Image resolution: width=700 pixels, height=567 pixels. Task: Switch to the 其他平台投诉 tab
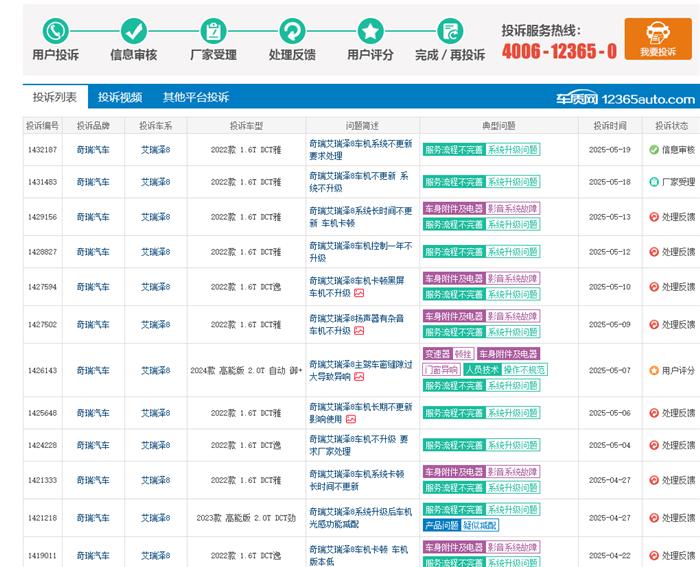point(196,97)
